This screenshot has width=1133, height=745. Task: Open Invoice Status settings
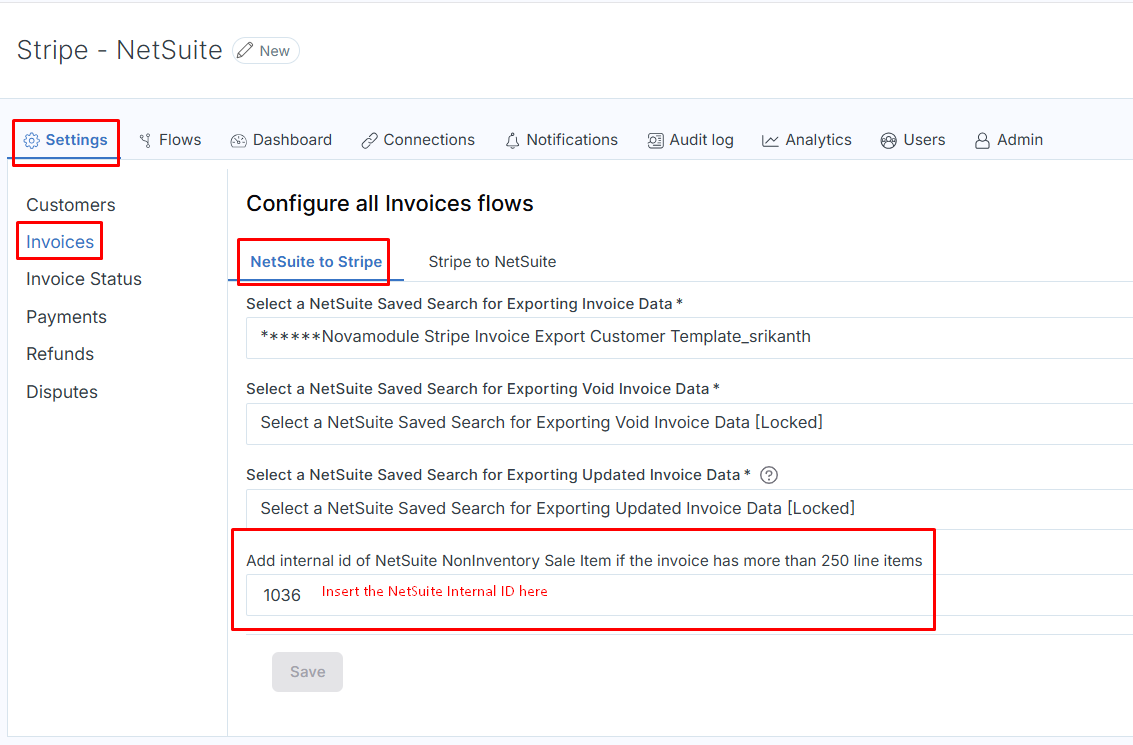pyautogui.click(x=84, y=279)
